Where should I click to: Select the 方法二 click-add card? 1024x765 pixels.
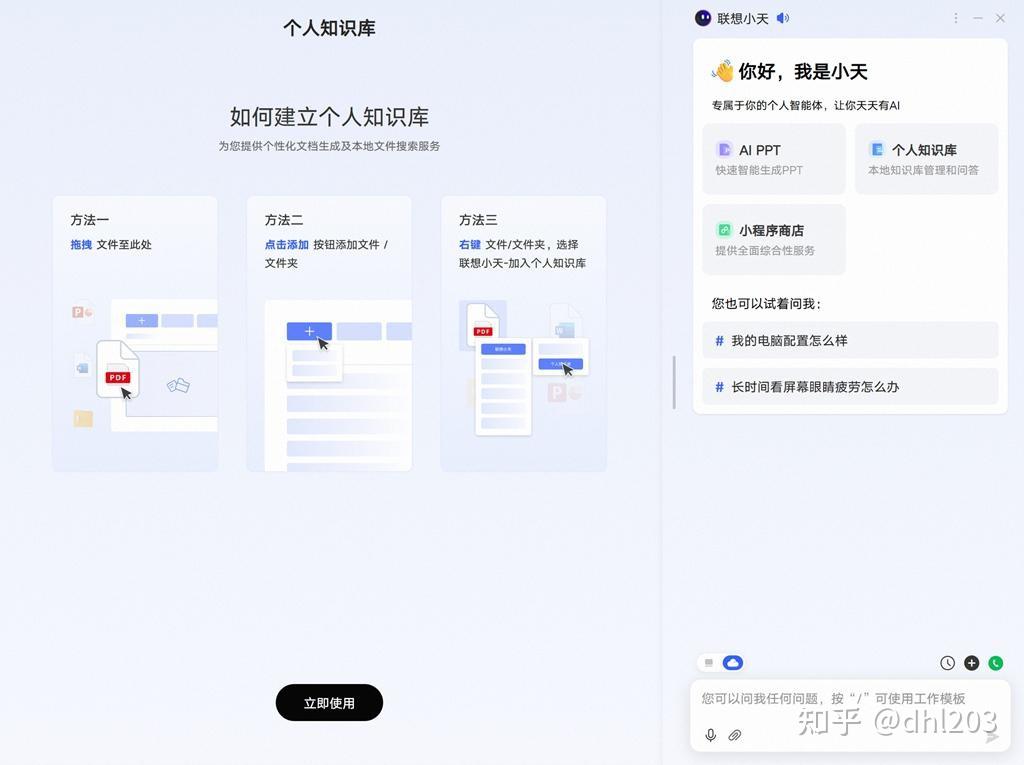click(329, 334)
